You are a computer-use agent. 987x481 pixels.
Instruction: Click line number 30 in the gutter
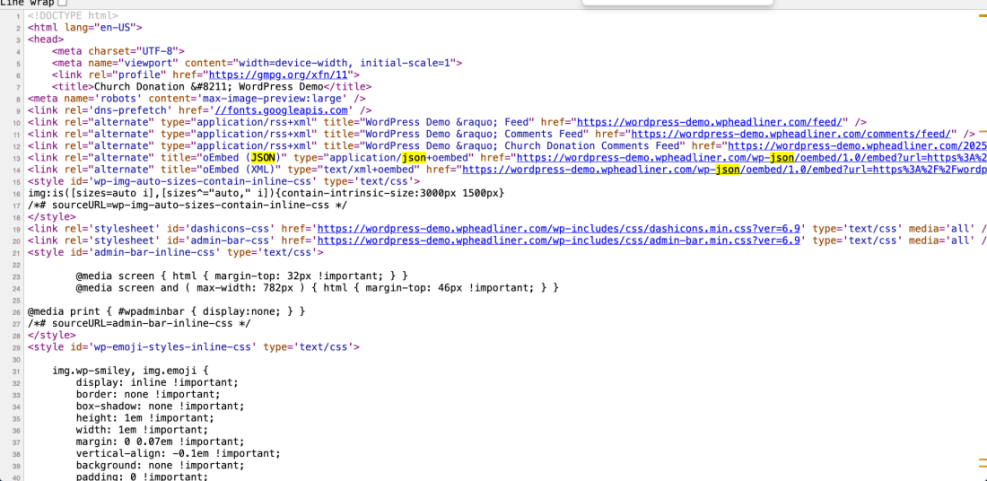point(18,359)
